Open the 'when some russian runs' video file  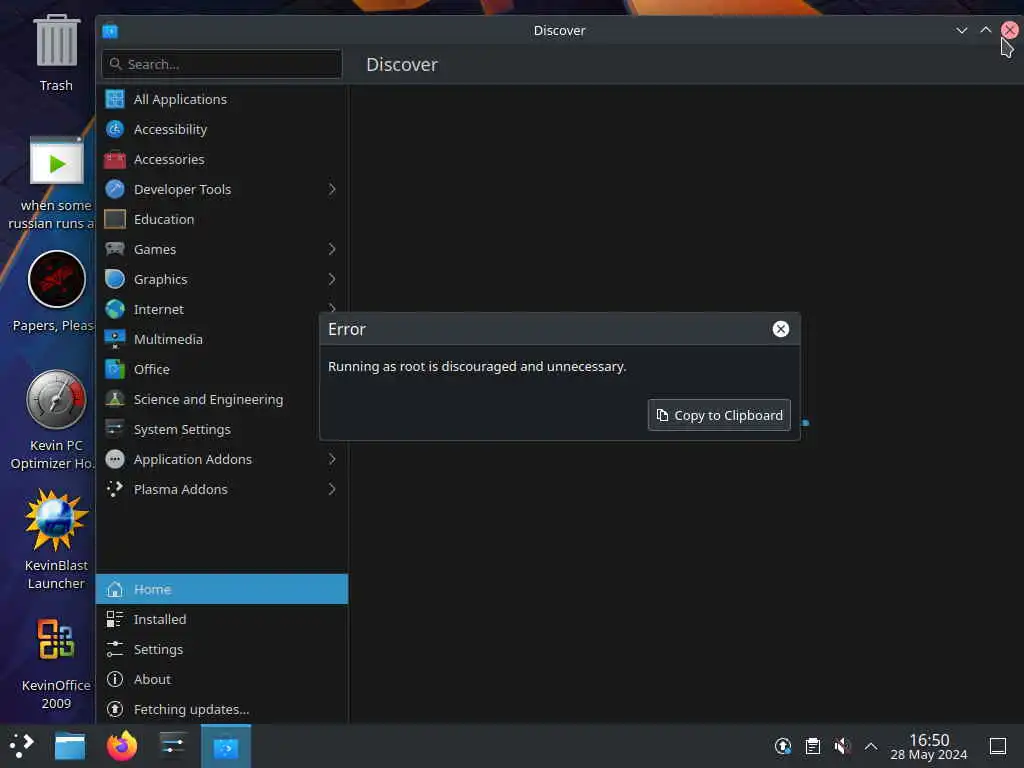pos(56,183)
